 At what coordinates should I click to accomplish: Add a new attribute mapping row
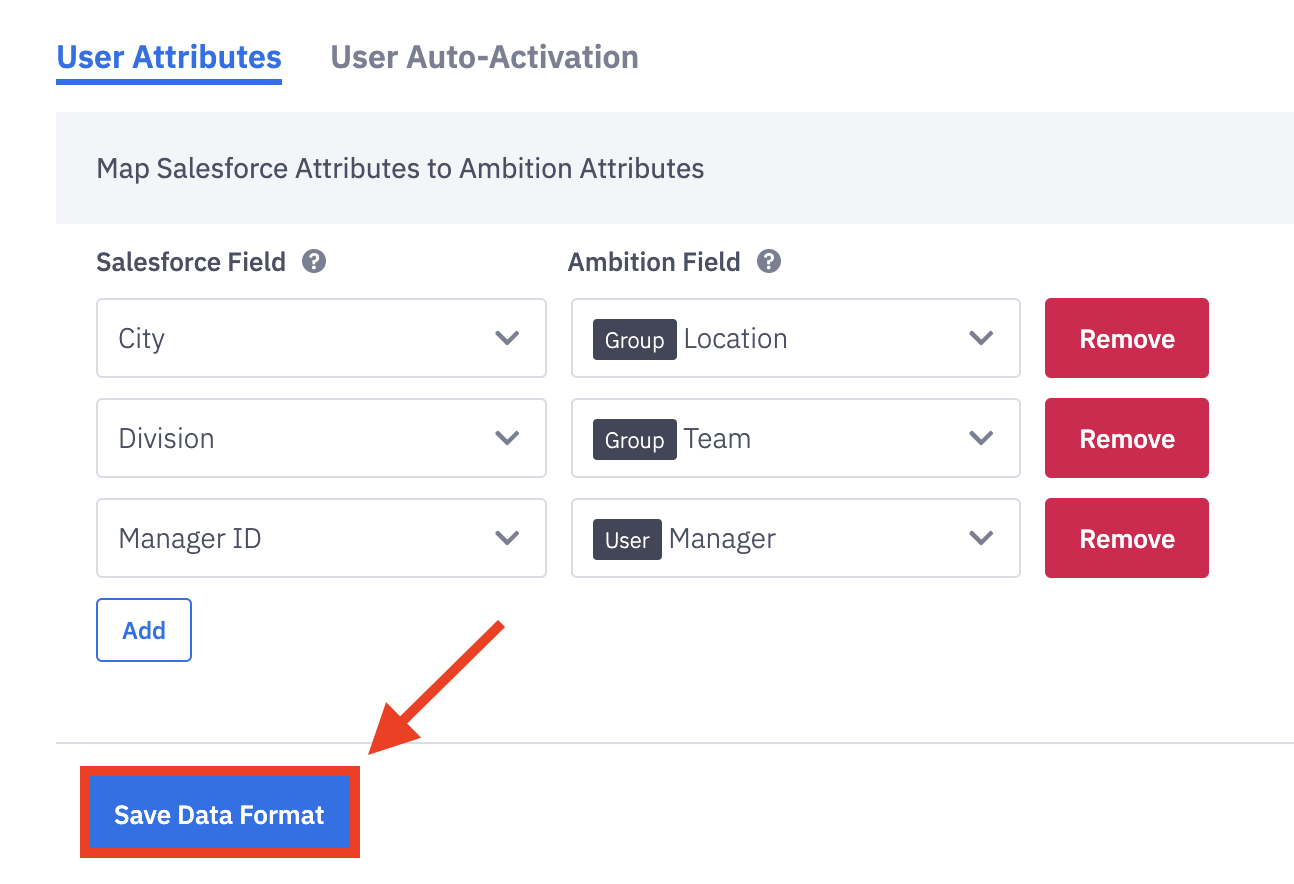(x=143, y=630)
